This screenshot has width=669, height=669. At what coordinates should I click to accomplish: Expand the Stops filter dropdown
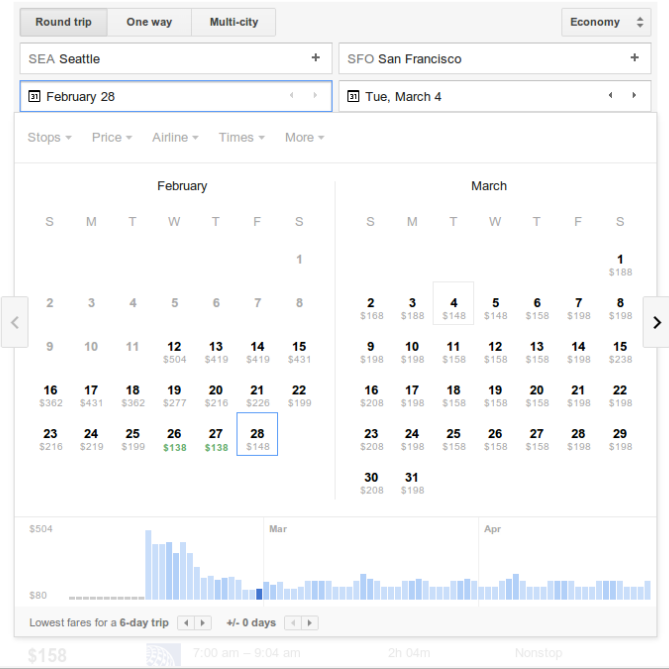[x=49, y=137]
